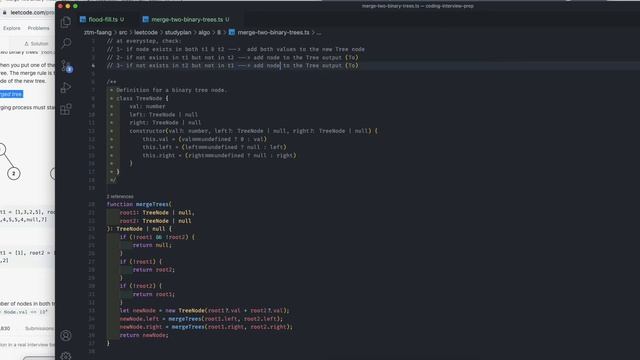The height and width of the screenshot is (360, 640).
Task: Click 'return null;' statement in editor
Action: point(152,245)
